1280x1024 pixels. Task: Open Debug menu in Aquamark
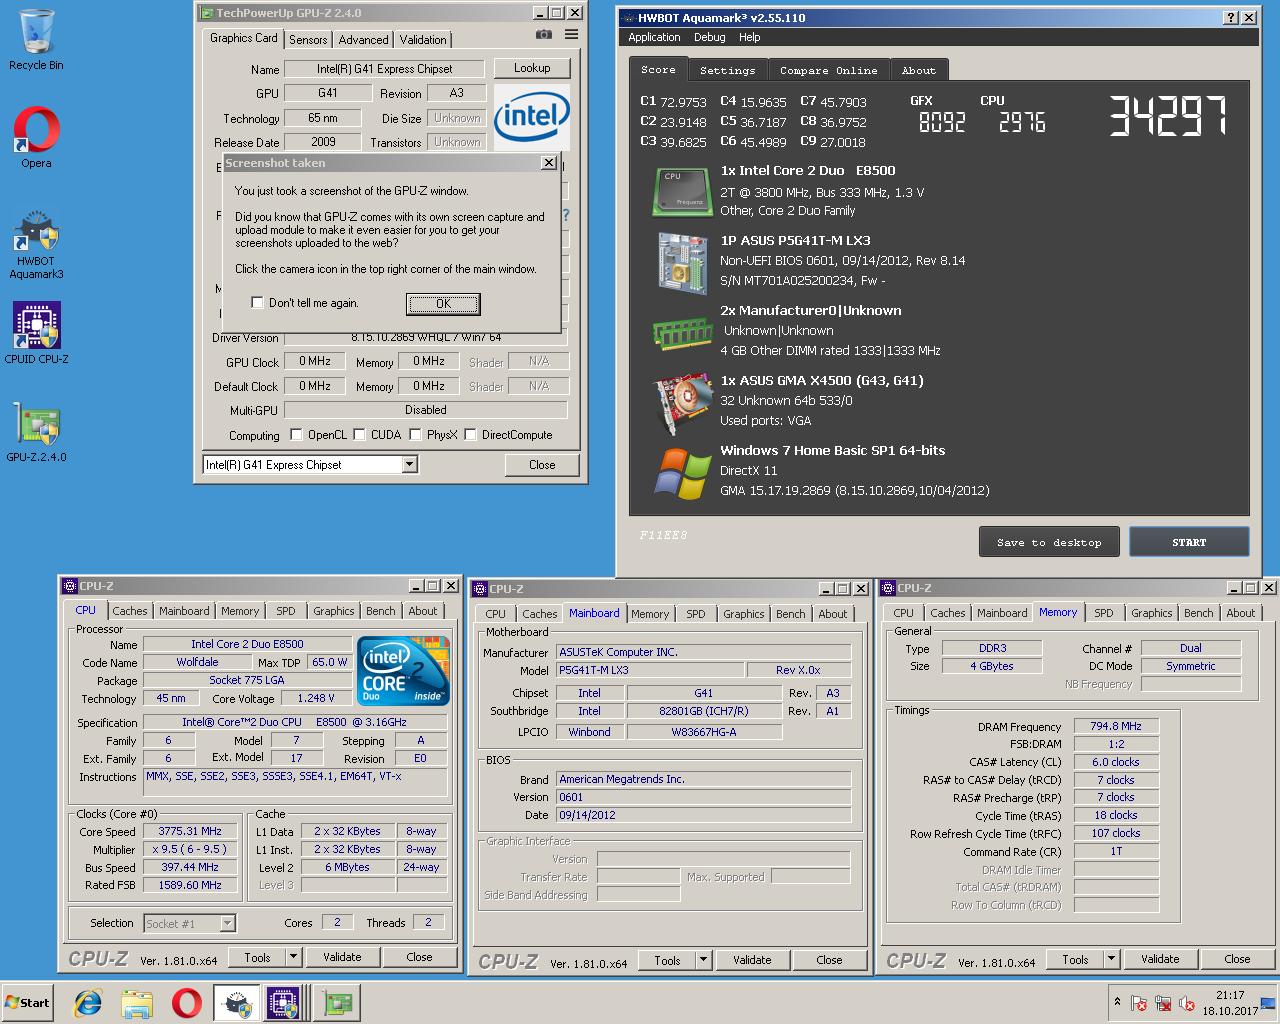pos(710,37)
